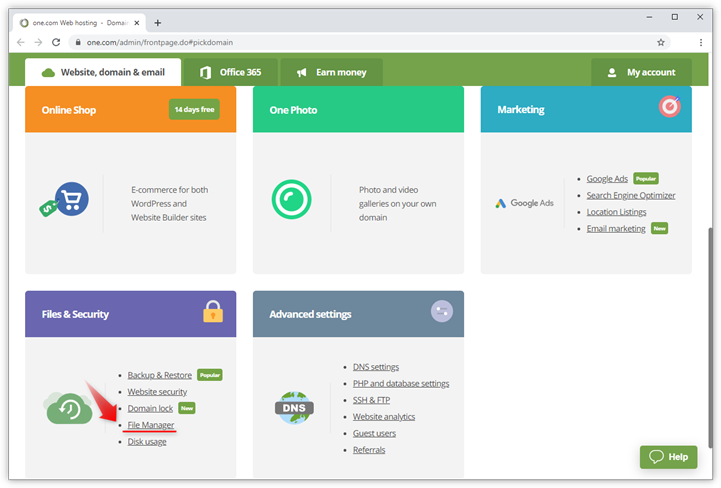
Task: Bookmark page with the star icon
Action: coord(661,42)
